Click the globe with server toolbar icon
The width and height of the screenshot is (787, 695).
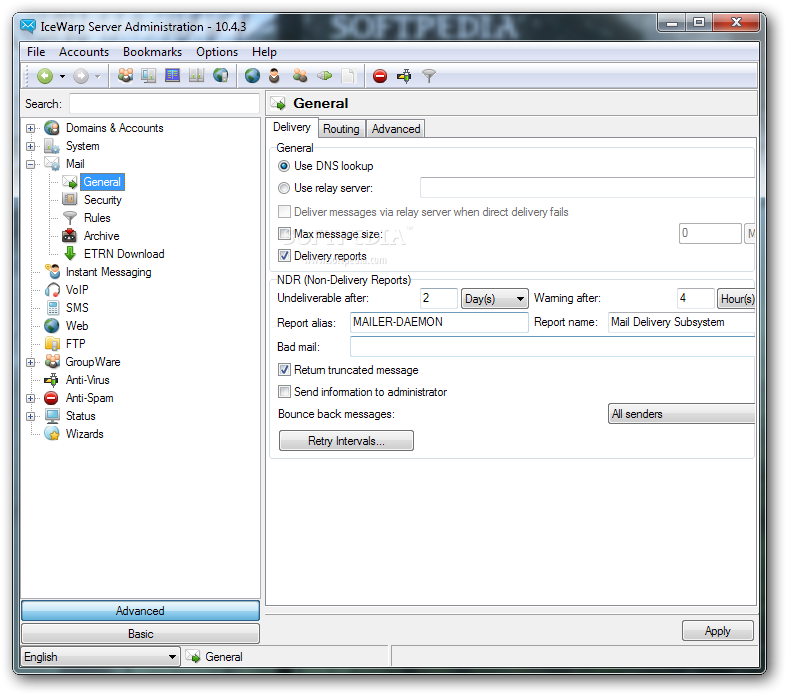click(x=221, y=76)
